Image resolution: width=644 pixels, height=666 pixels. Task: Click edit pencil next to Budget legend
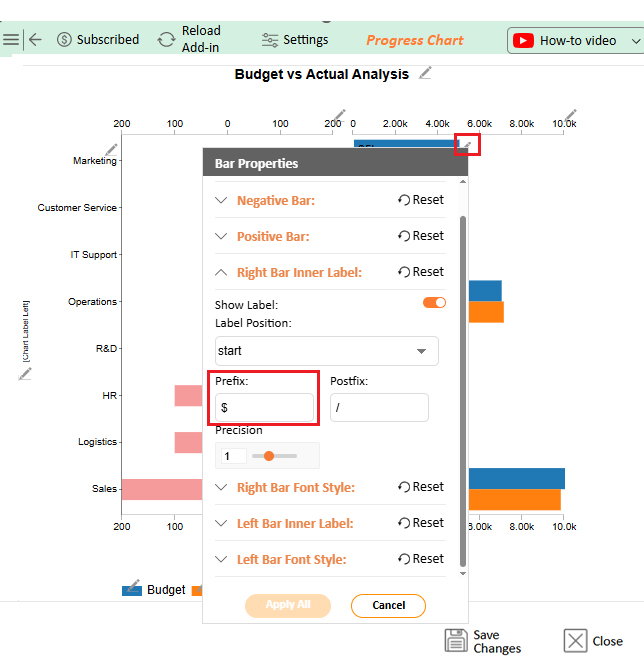pos(132,587)
